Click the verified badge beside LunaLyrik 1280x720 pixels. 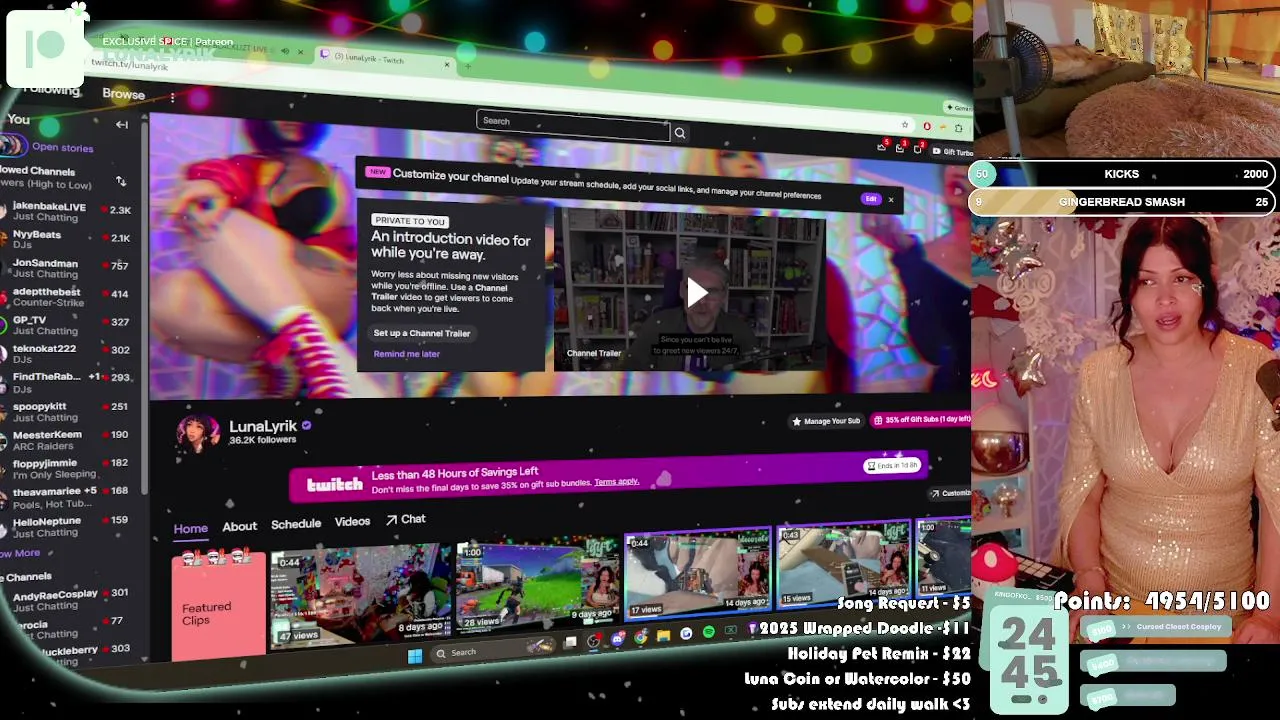[x=307, y=425]
